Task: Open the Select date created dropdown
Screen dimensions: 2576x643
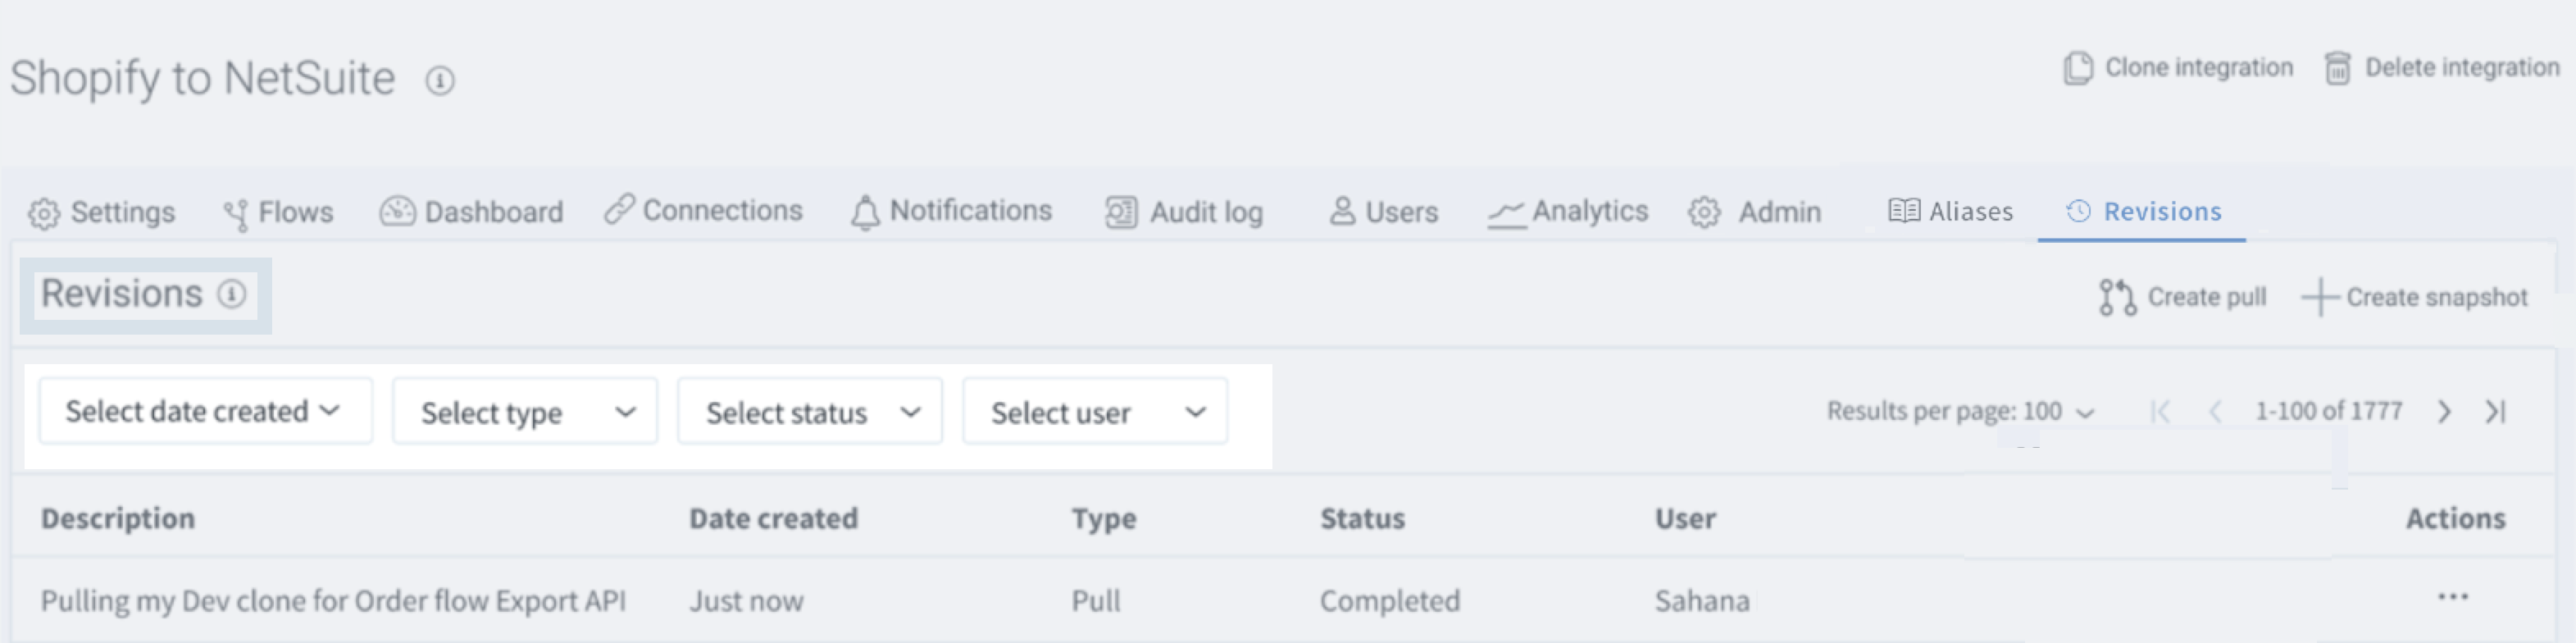Action: (205, 411)
